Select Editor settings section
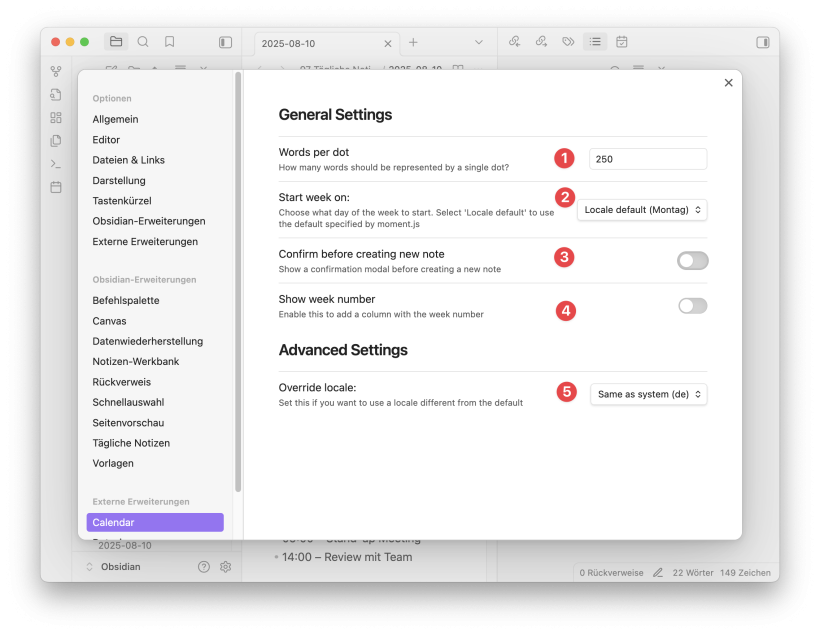820x635 pixels. (106, 140)
